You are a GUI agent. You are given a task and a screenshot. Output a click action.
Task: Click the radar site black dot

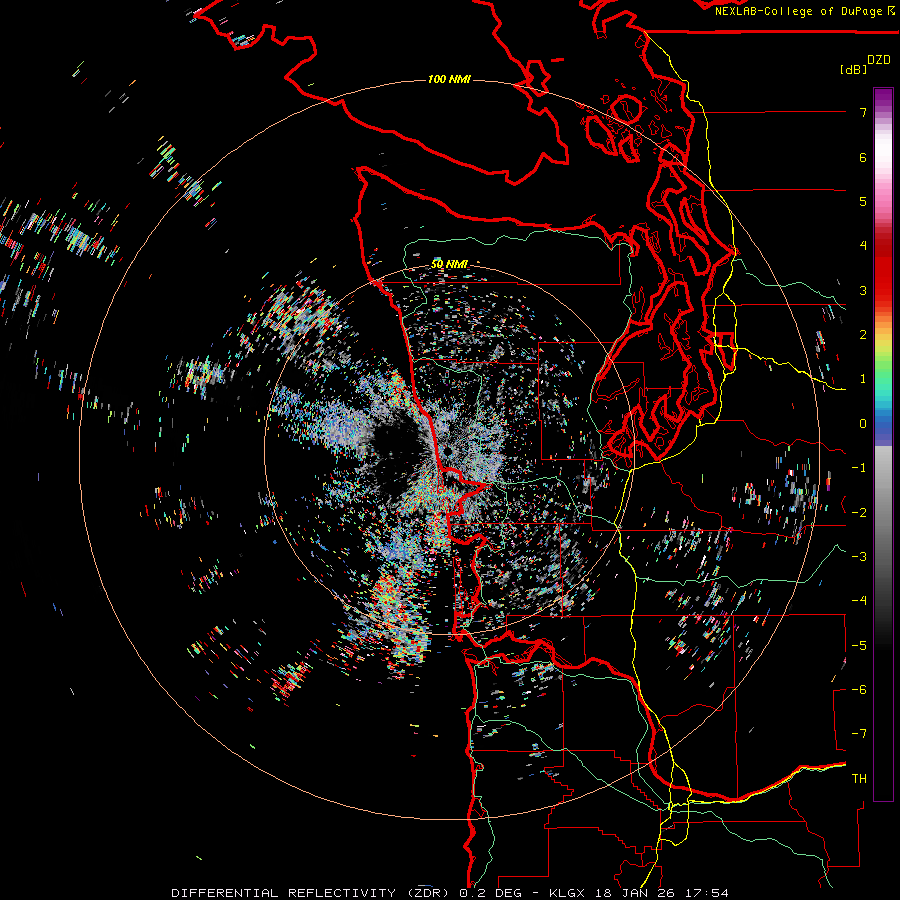click(448, 452)
